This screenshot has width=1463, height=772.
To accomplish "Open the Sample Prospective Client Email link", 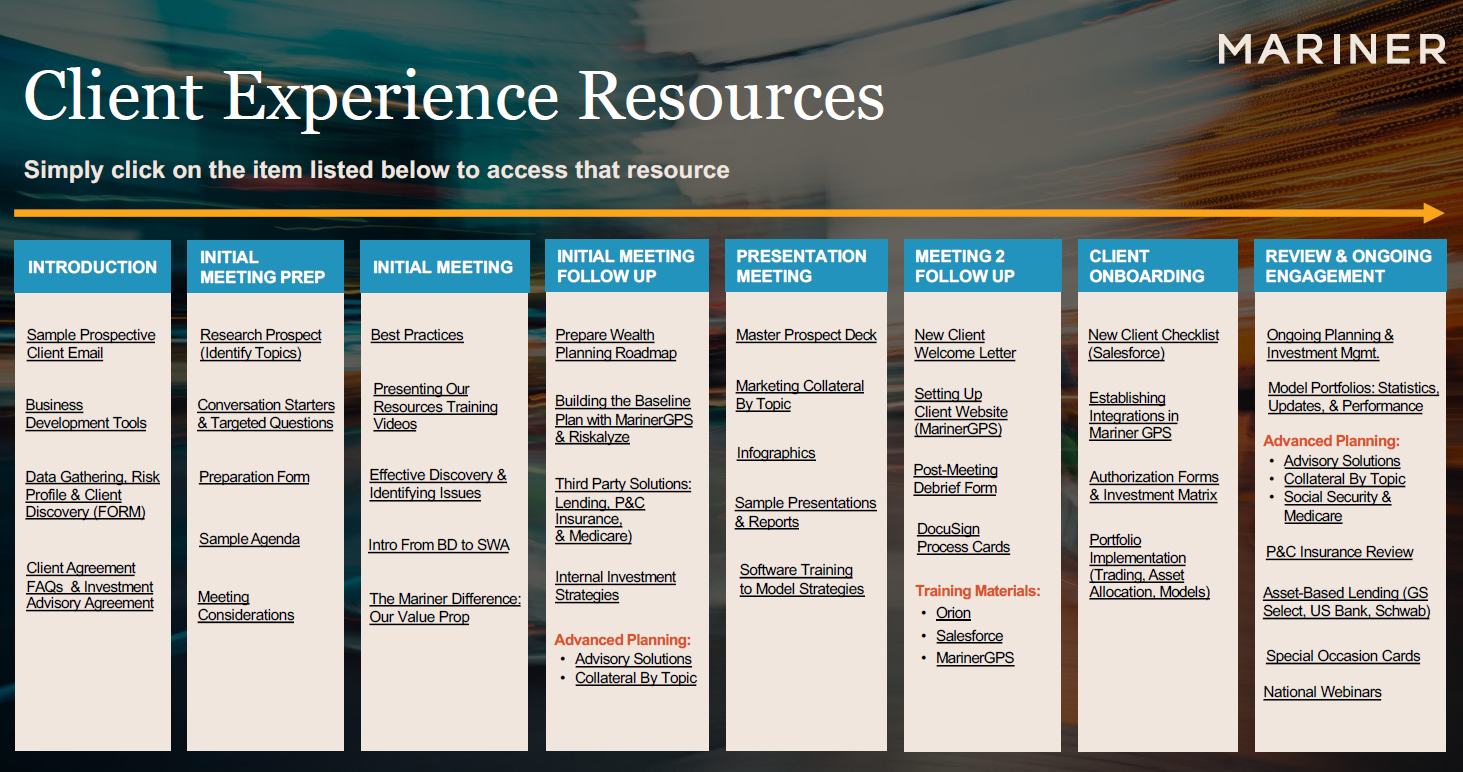I will (x=91, y=344).
